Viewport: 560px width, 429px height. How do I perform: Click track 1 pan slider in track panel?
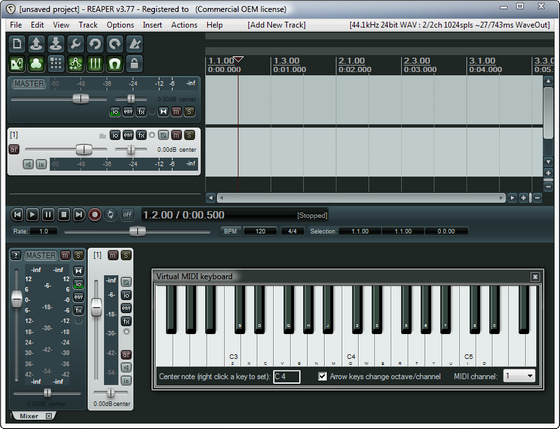131,150
